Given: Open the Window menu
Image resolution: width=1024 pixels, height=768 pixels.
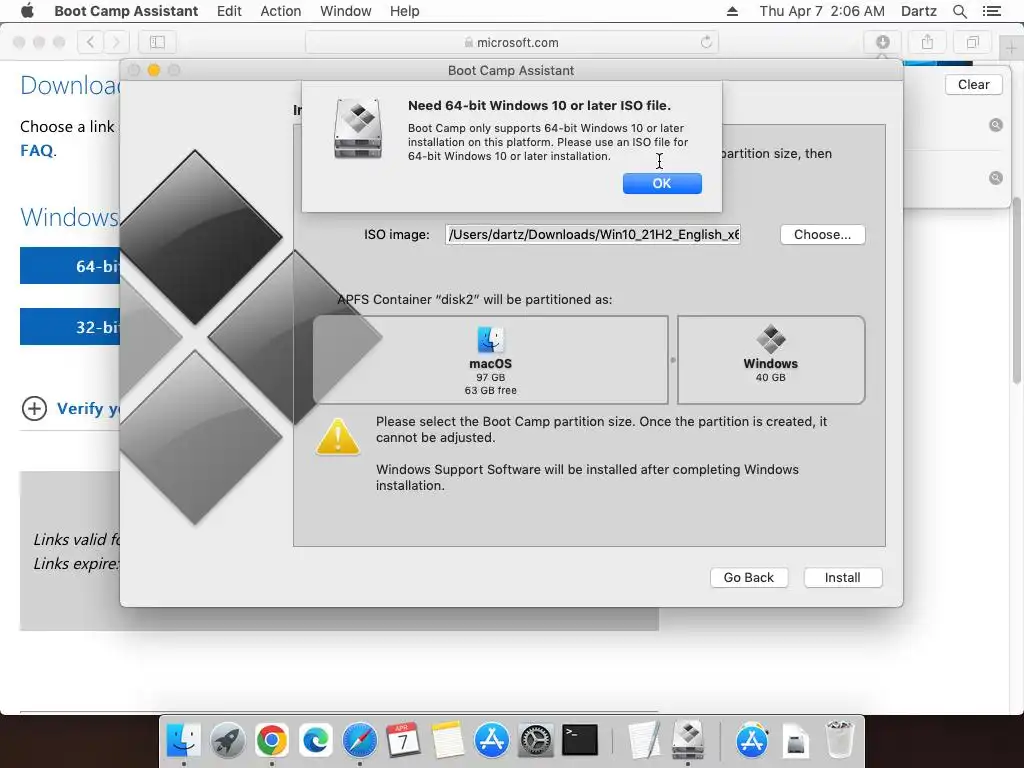Looking at the screenshot, I should 345,11.
